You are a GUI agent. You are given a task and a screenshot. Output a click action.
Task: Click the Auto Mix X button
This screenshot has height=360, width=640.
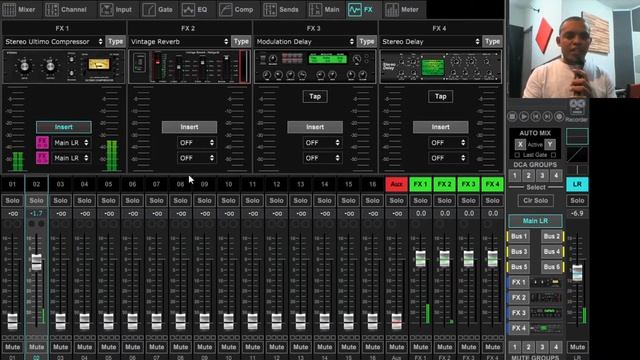[520, 144]
